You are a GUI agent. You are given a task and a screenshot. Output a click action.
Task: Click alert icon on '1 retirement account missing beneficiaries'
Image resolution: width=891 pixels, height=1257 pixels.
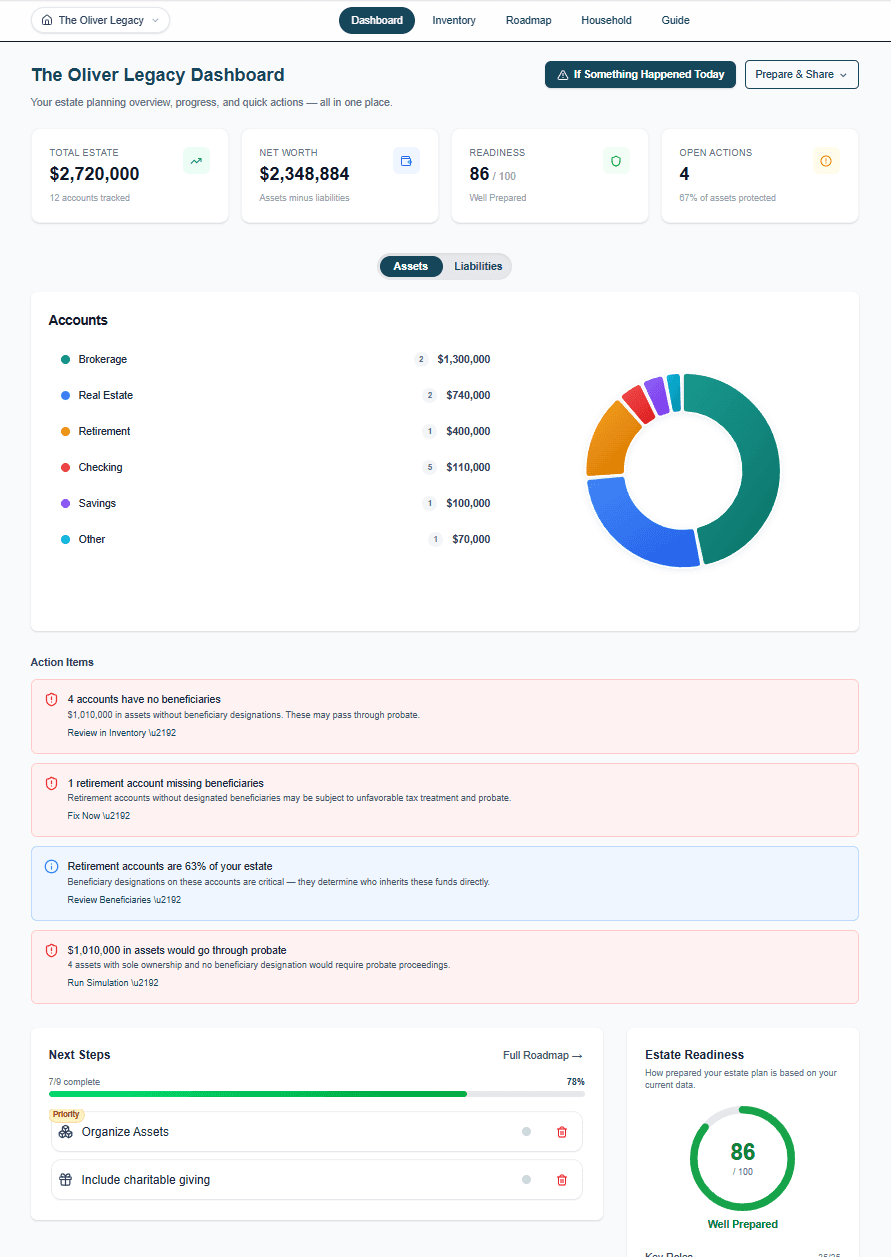coord(52,783)
